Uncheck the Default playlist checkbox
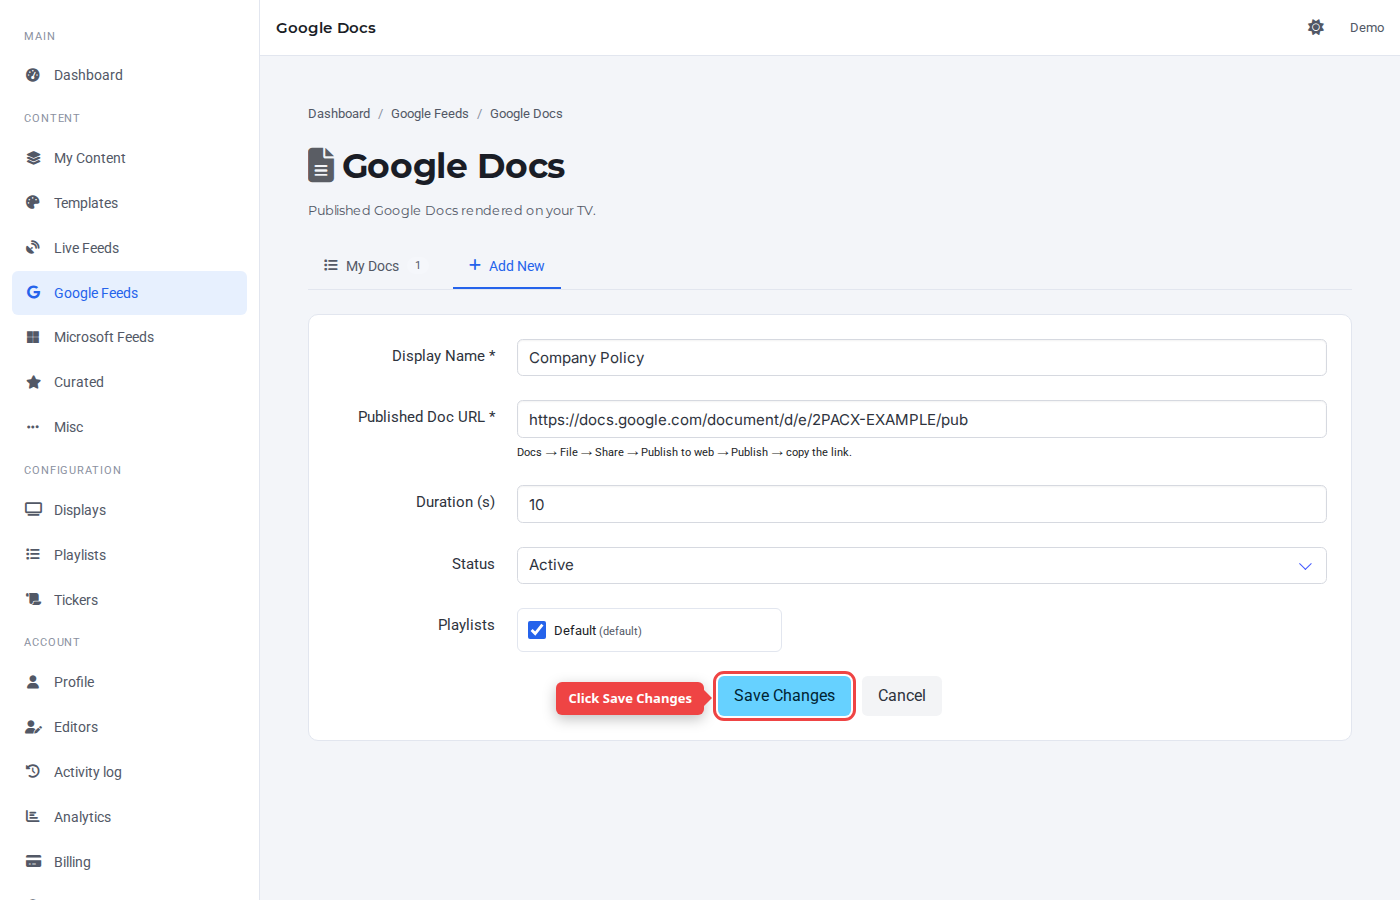The height and width of the screenshot is (900, 1400). 537,630
